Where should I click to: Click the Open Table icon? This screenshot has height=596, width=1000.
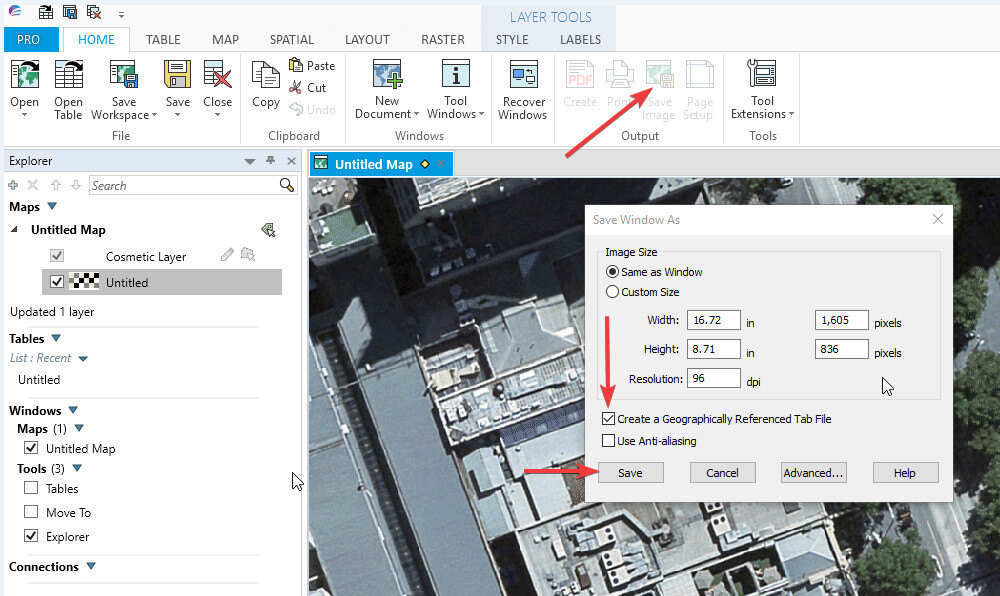point(68,77)
